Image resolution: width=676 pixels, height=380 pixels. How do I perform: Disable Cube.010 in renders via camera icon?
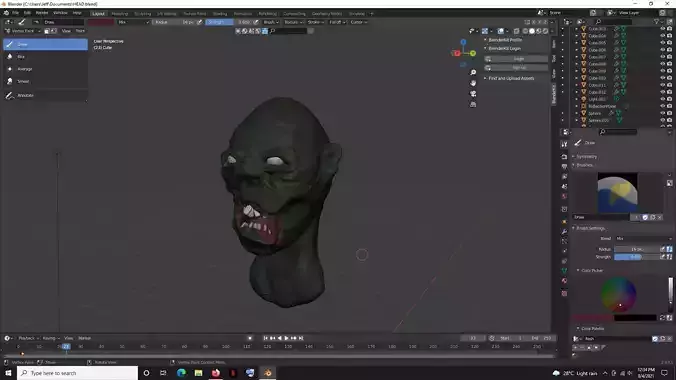coord(670,78)
